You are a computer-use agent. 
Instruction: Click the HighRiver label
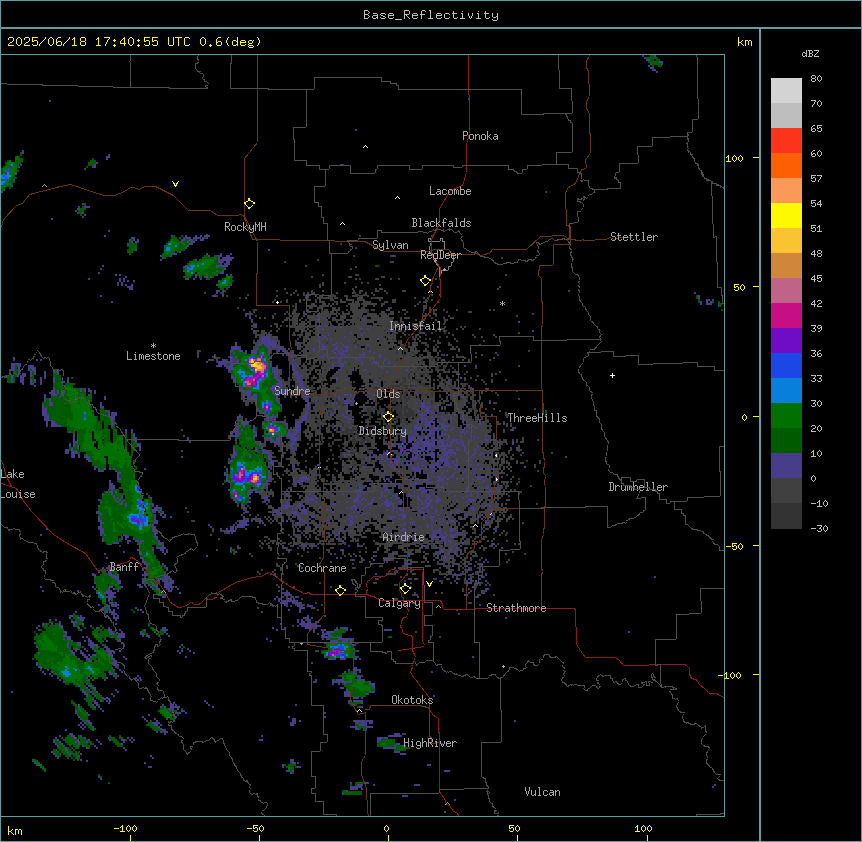[x=430, y=743]
